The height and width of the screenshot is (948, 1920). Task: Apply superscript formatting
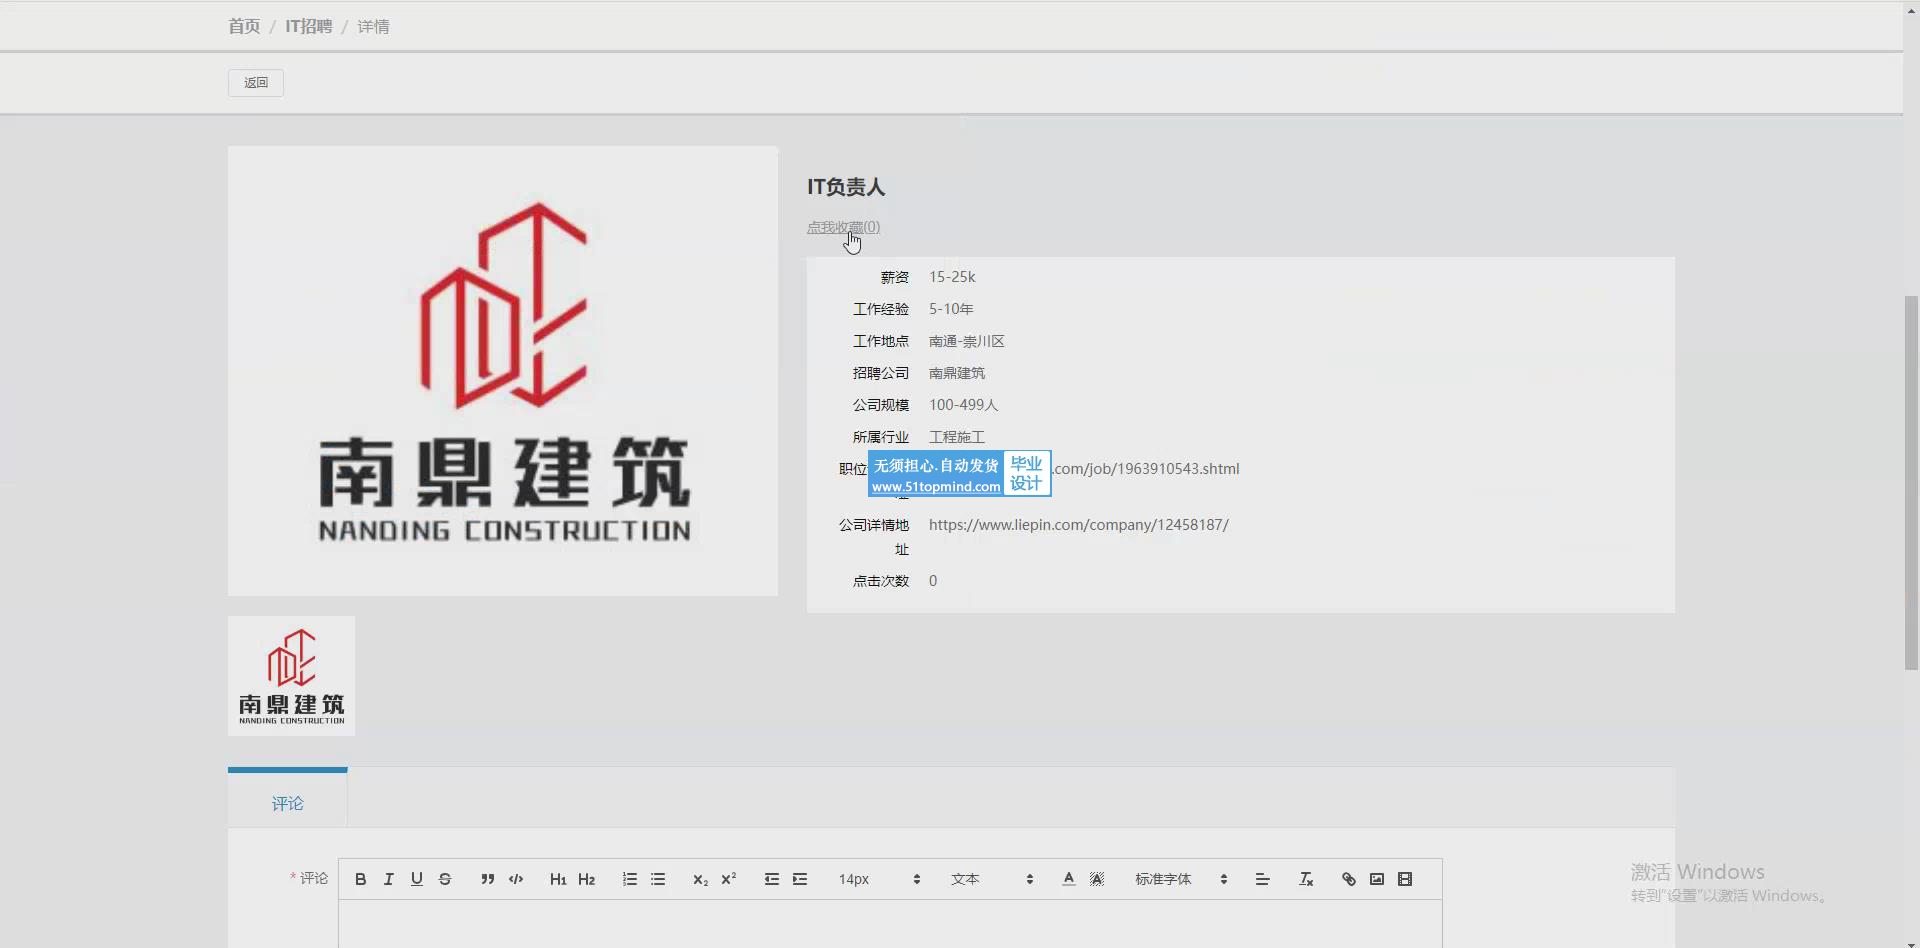pyautogui.click(x=729, y=879)
